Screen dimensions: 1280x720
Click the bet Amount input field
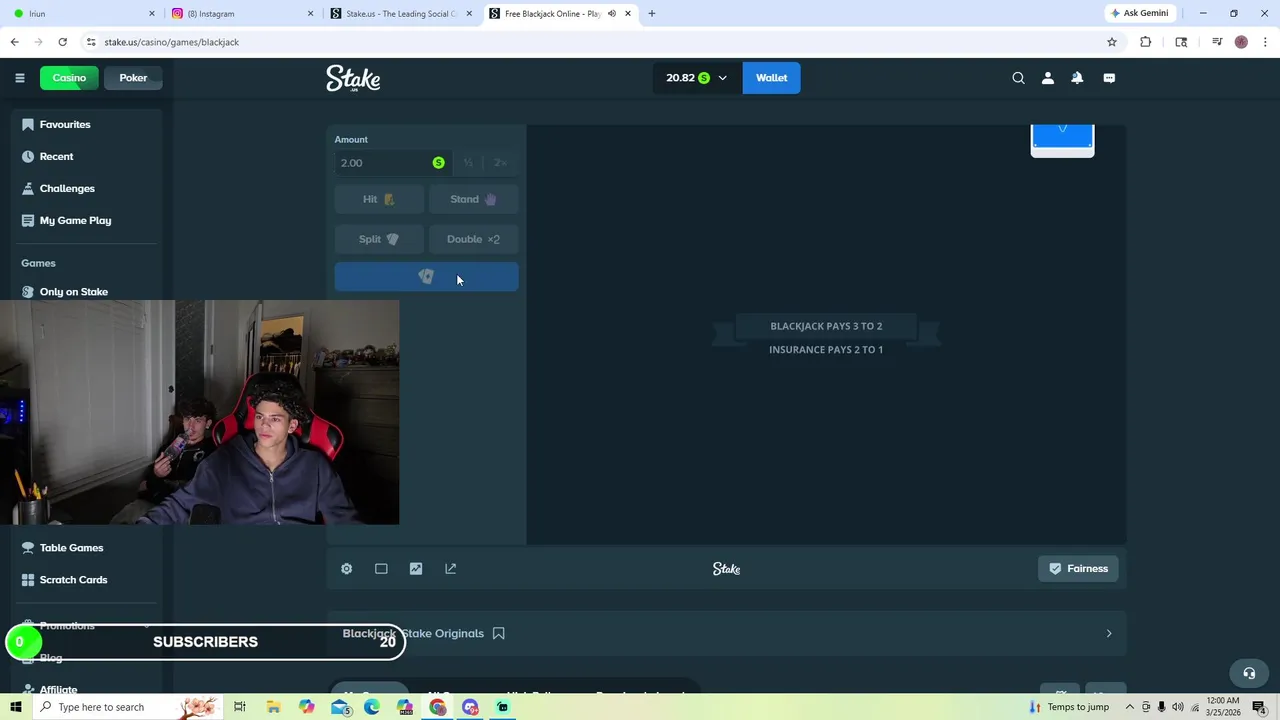(392, 163)
